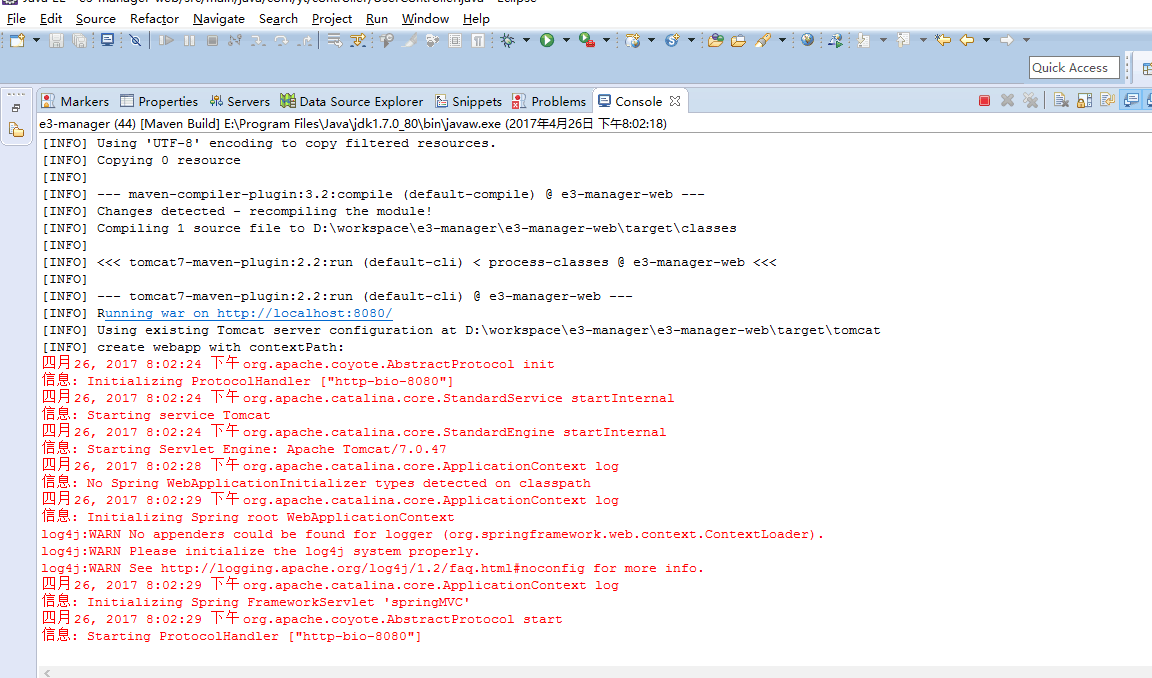
Task: Expand the External Tools dropdown arrow
Action: [606, 40]
